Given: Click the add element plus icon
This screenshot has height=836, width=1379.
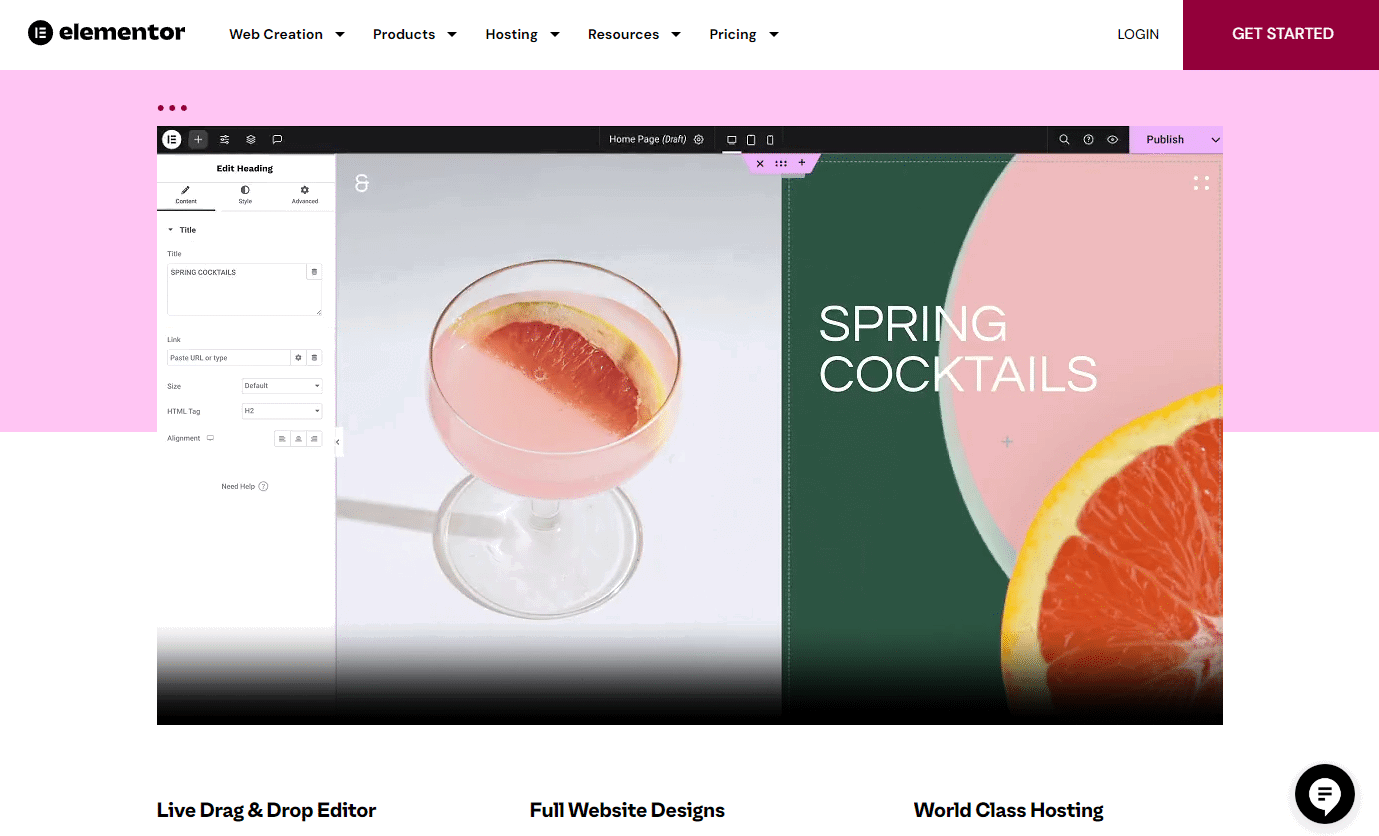Looking at the screenshot, I should click(198, 139).
